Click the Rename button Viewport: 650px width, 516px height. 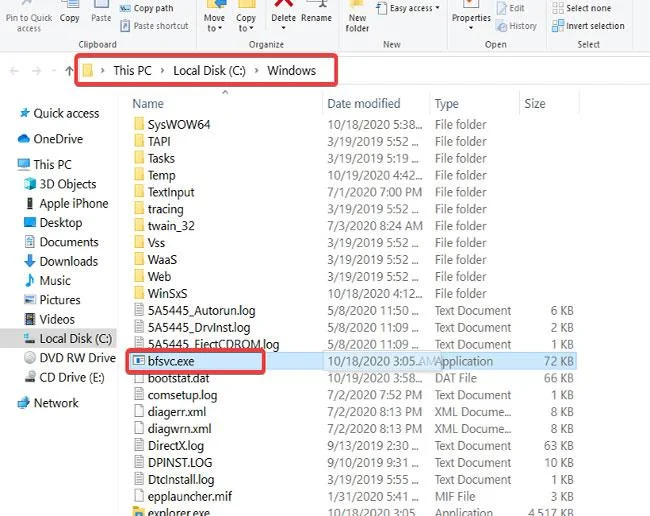point(316,12)
